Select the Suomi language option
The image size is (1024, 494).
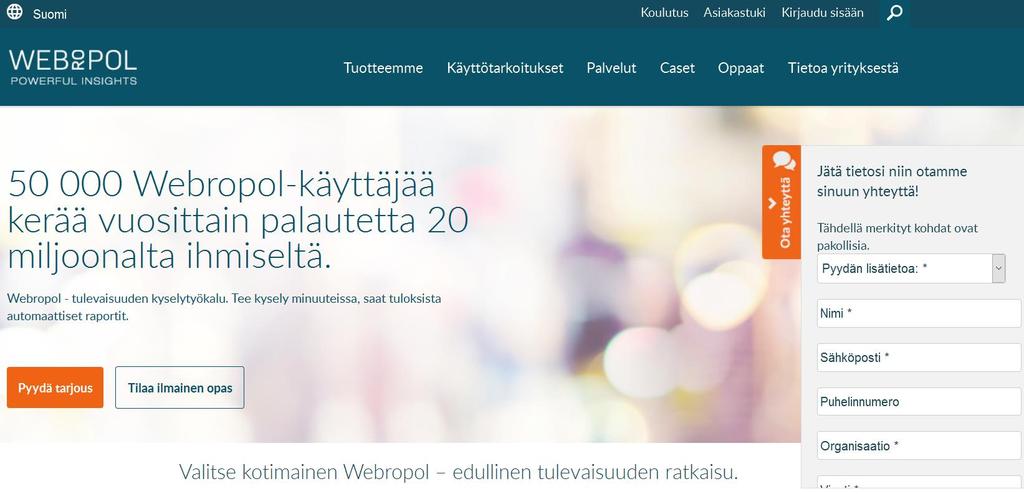(50, 14)
